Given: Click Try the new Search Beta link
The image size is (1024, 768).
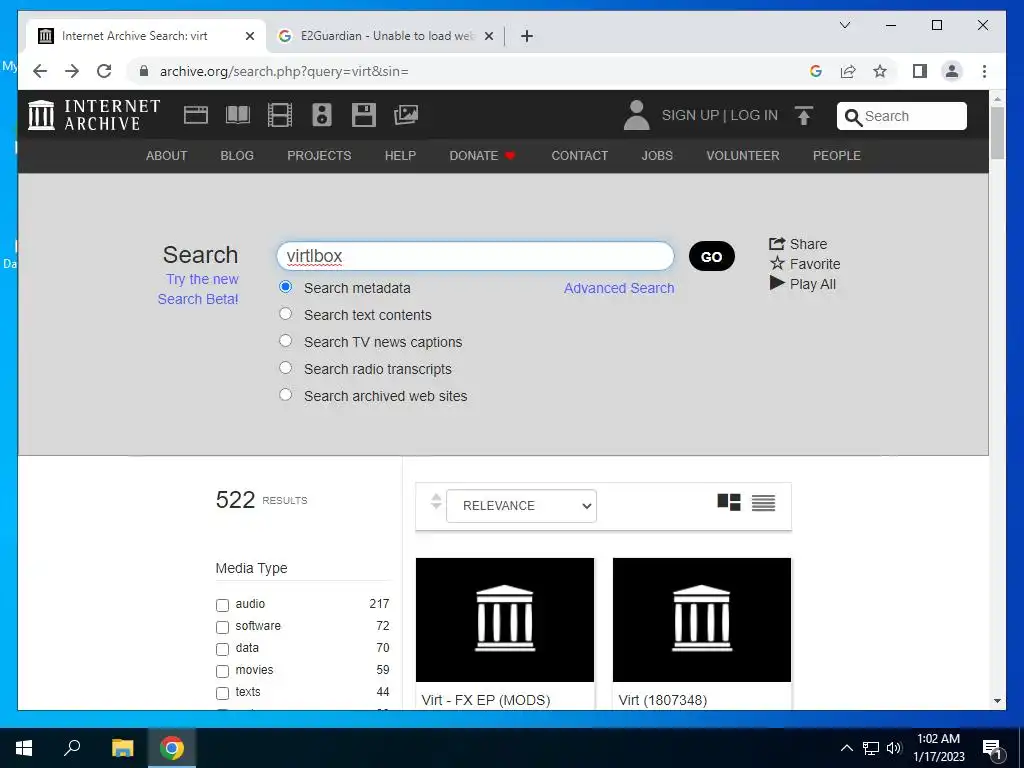Looking at the screenshot, I should [199, 289].
